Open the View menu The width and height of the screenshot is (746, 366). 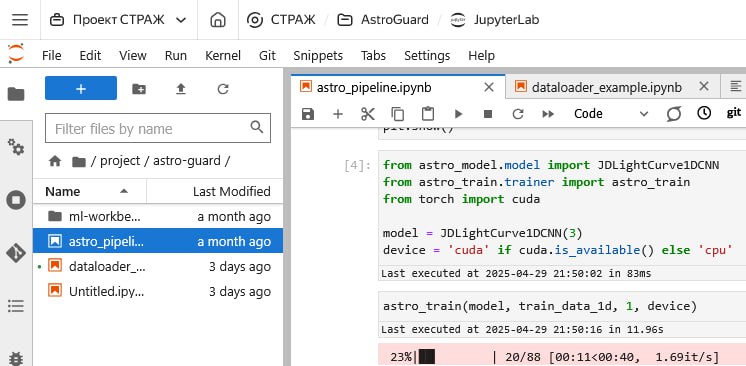(133, 56)
